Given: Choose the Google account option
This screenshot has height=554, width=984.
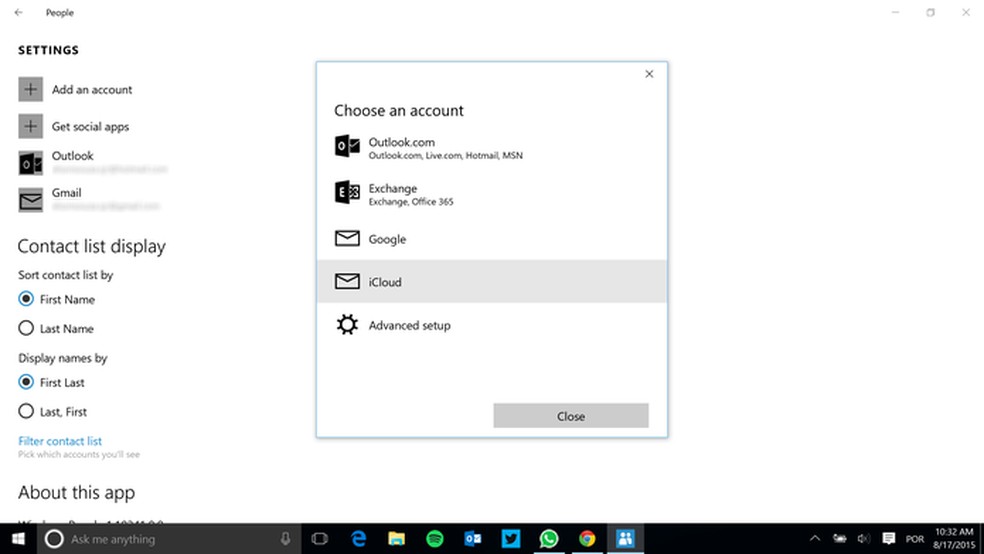Looking at the screenshot, I should [x=492, y=238].
